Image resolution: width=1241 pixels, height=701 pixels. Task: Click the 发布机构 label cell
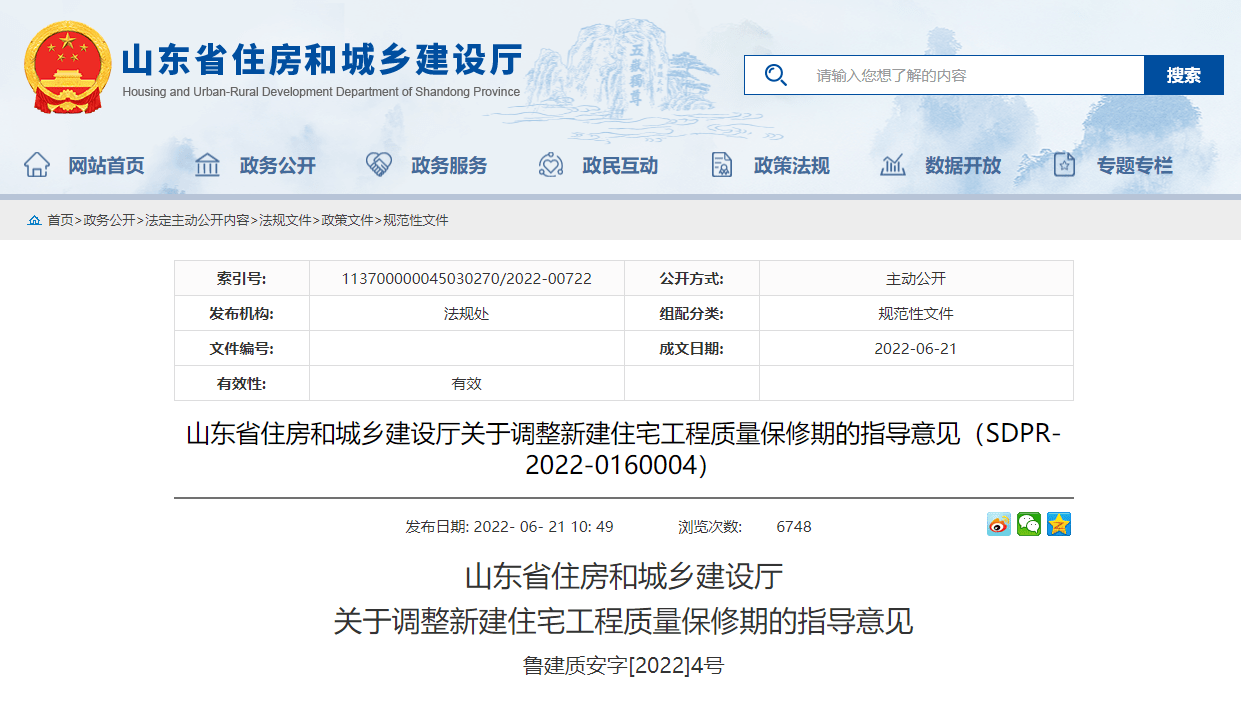pos(242,314)
